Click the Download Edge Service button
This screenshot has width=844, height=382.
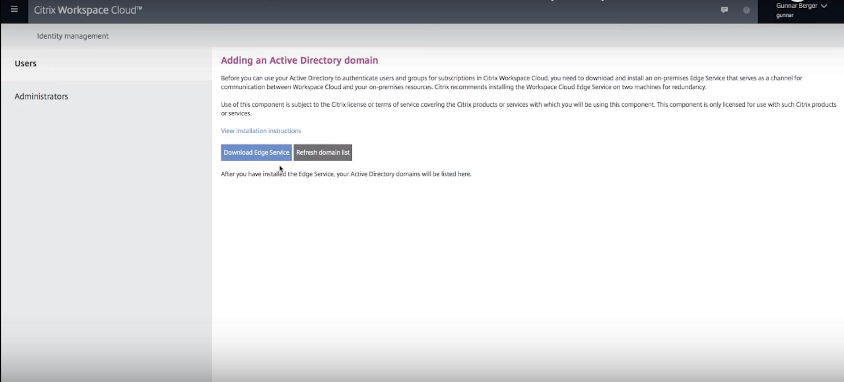[x=256, y=152]
